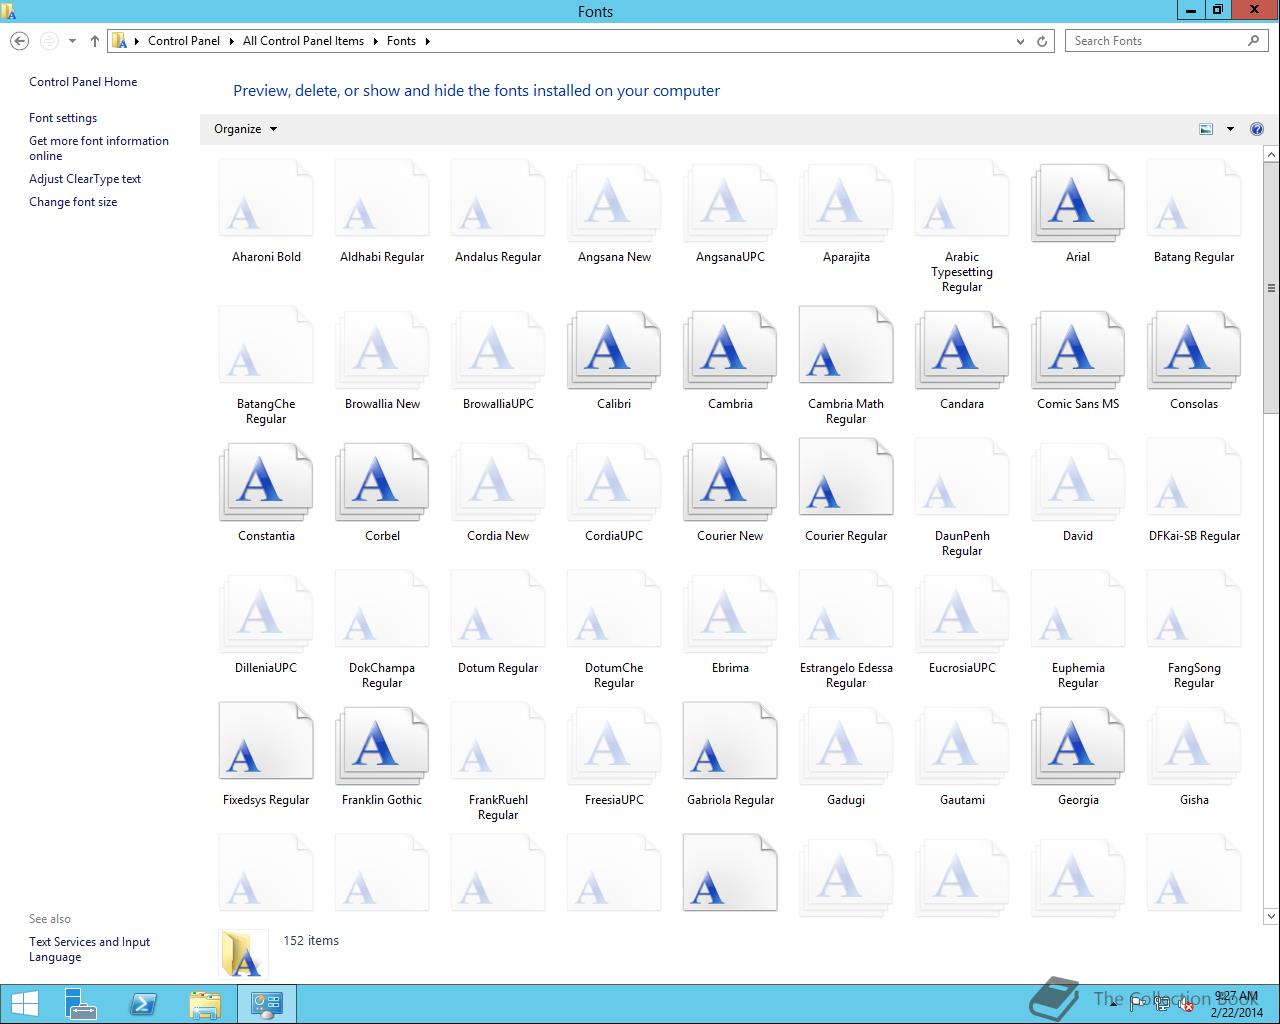Select the Fixedsys Regular font icon
The height and width of the screenshot is (1024, 1280).
point(266,741)
